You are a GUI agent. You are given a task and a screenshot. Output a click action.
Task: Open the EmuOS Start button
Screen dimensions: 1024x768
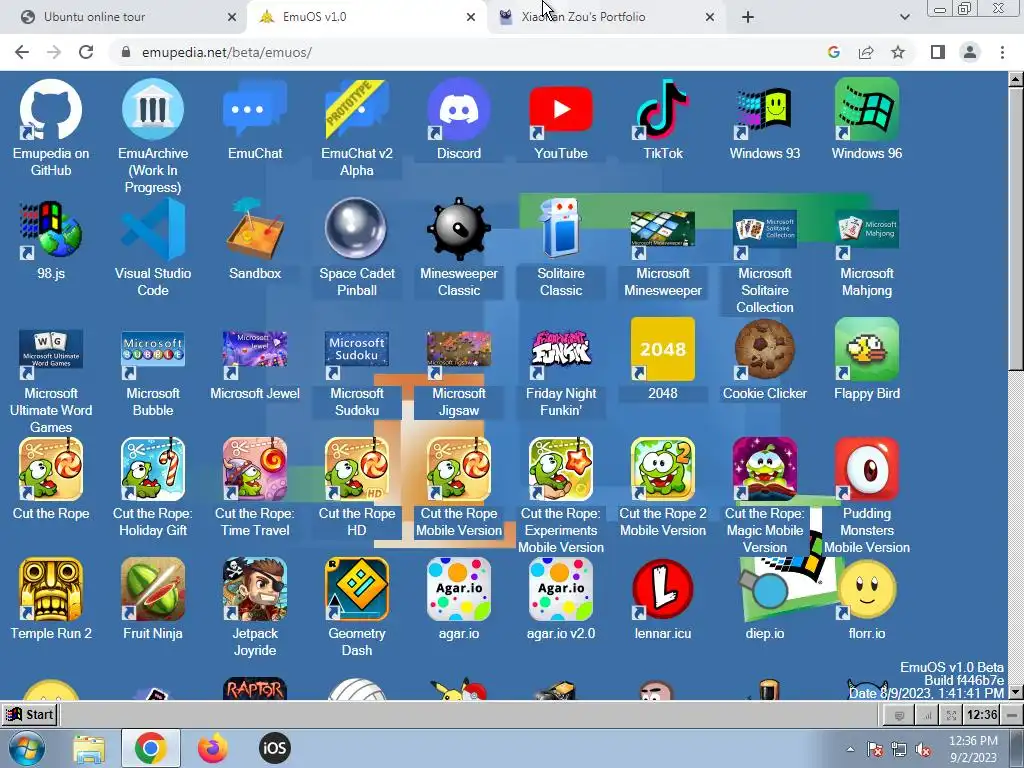(30, 714)
